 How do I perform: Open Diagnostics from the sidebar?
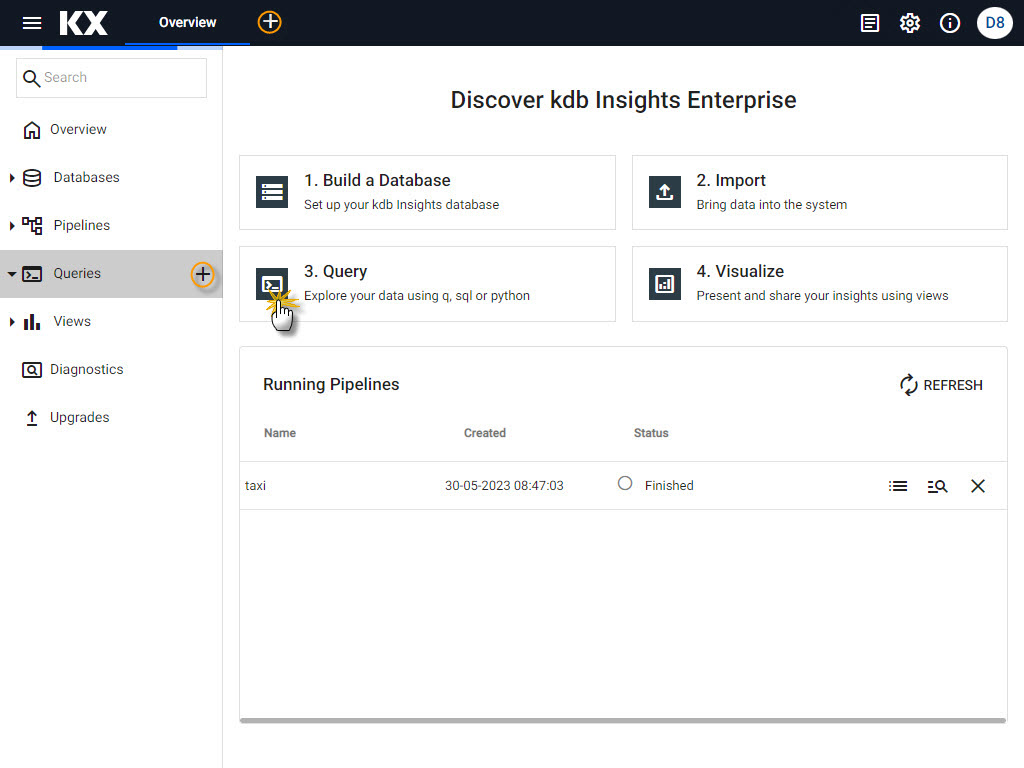coord(86,370)
